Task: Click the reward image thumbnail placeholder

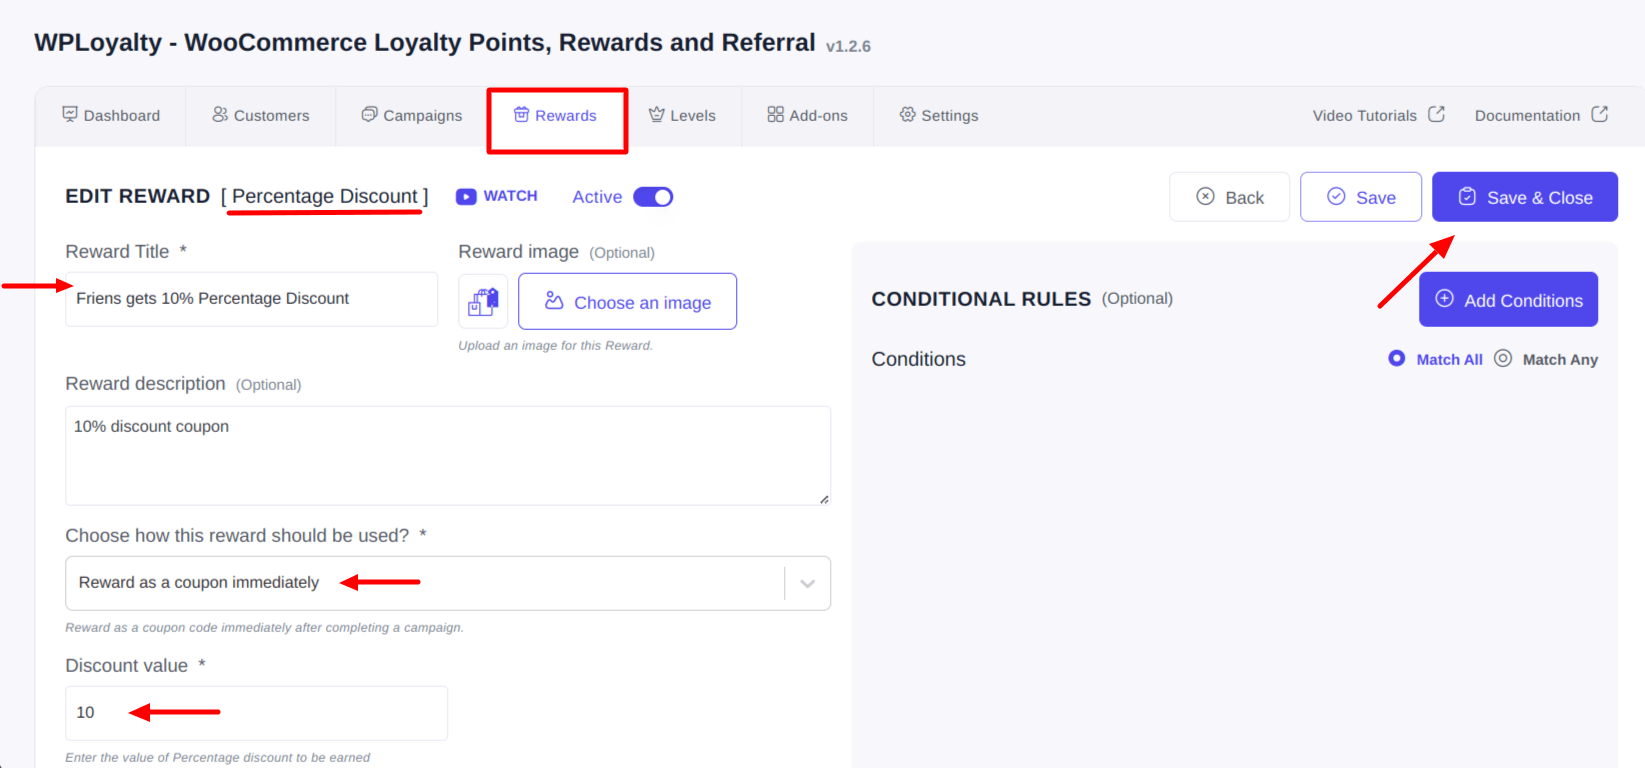Action: [483, 301]
